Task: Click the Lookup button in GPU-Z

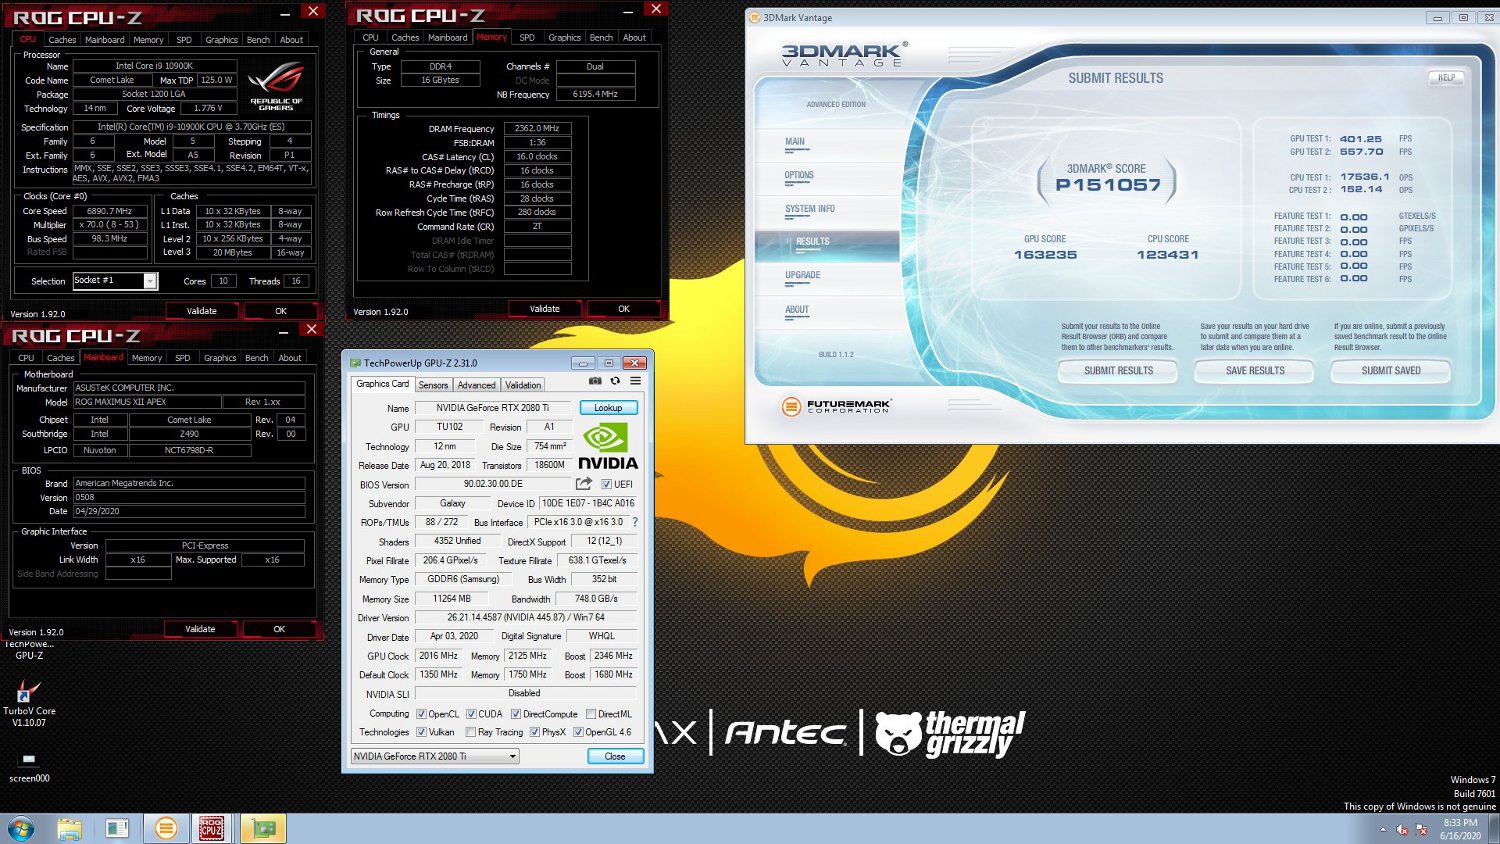Action: (x=608, y=408)
